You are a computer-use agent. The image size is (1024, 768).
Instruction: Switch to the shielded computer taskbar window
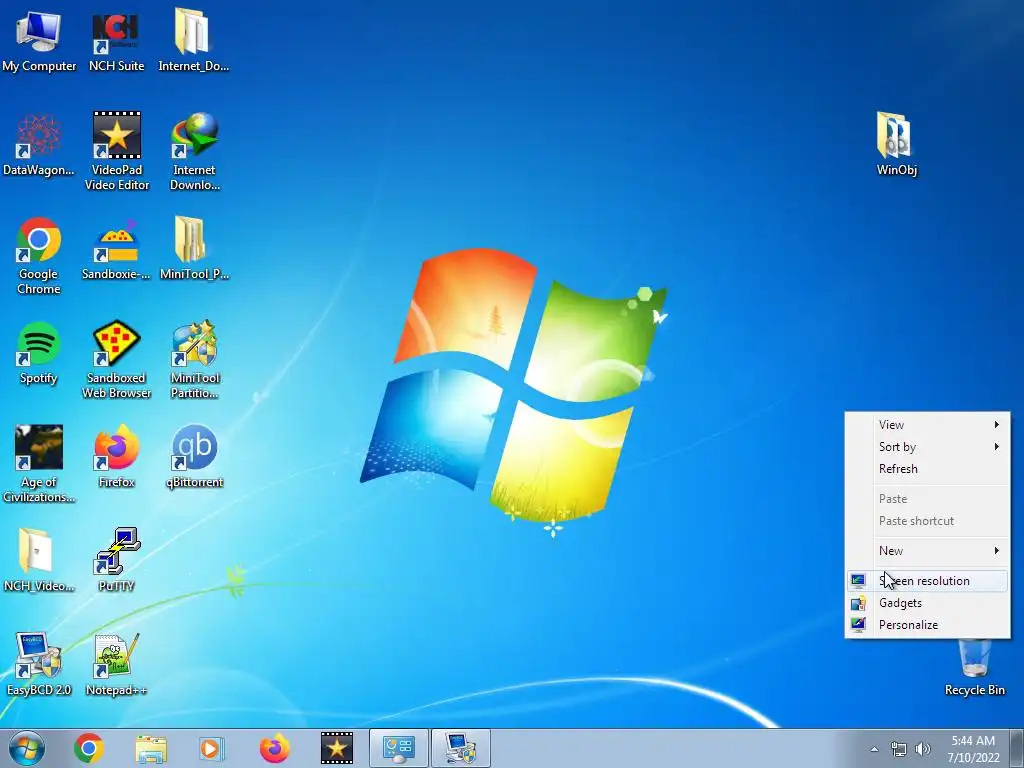pos(461,748)
